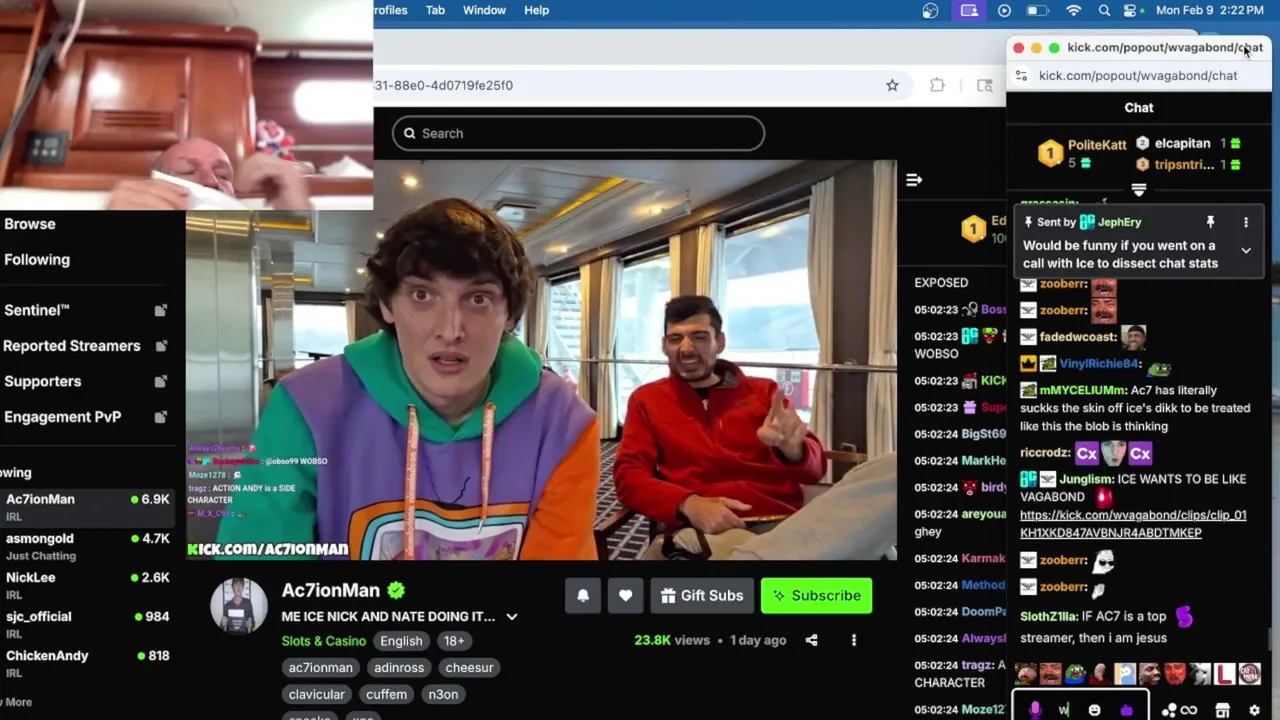The width and height of the screenshot is (1280, 720).
Task: Check battery status in menu bar
Action: tap(1038, 10)
